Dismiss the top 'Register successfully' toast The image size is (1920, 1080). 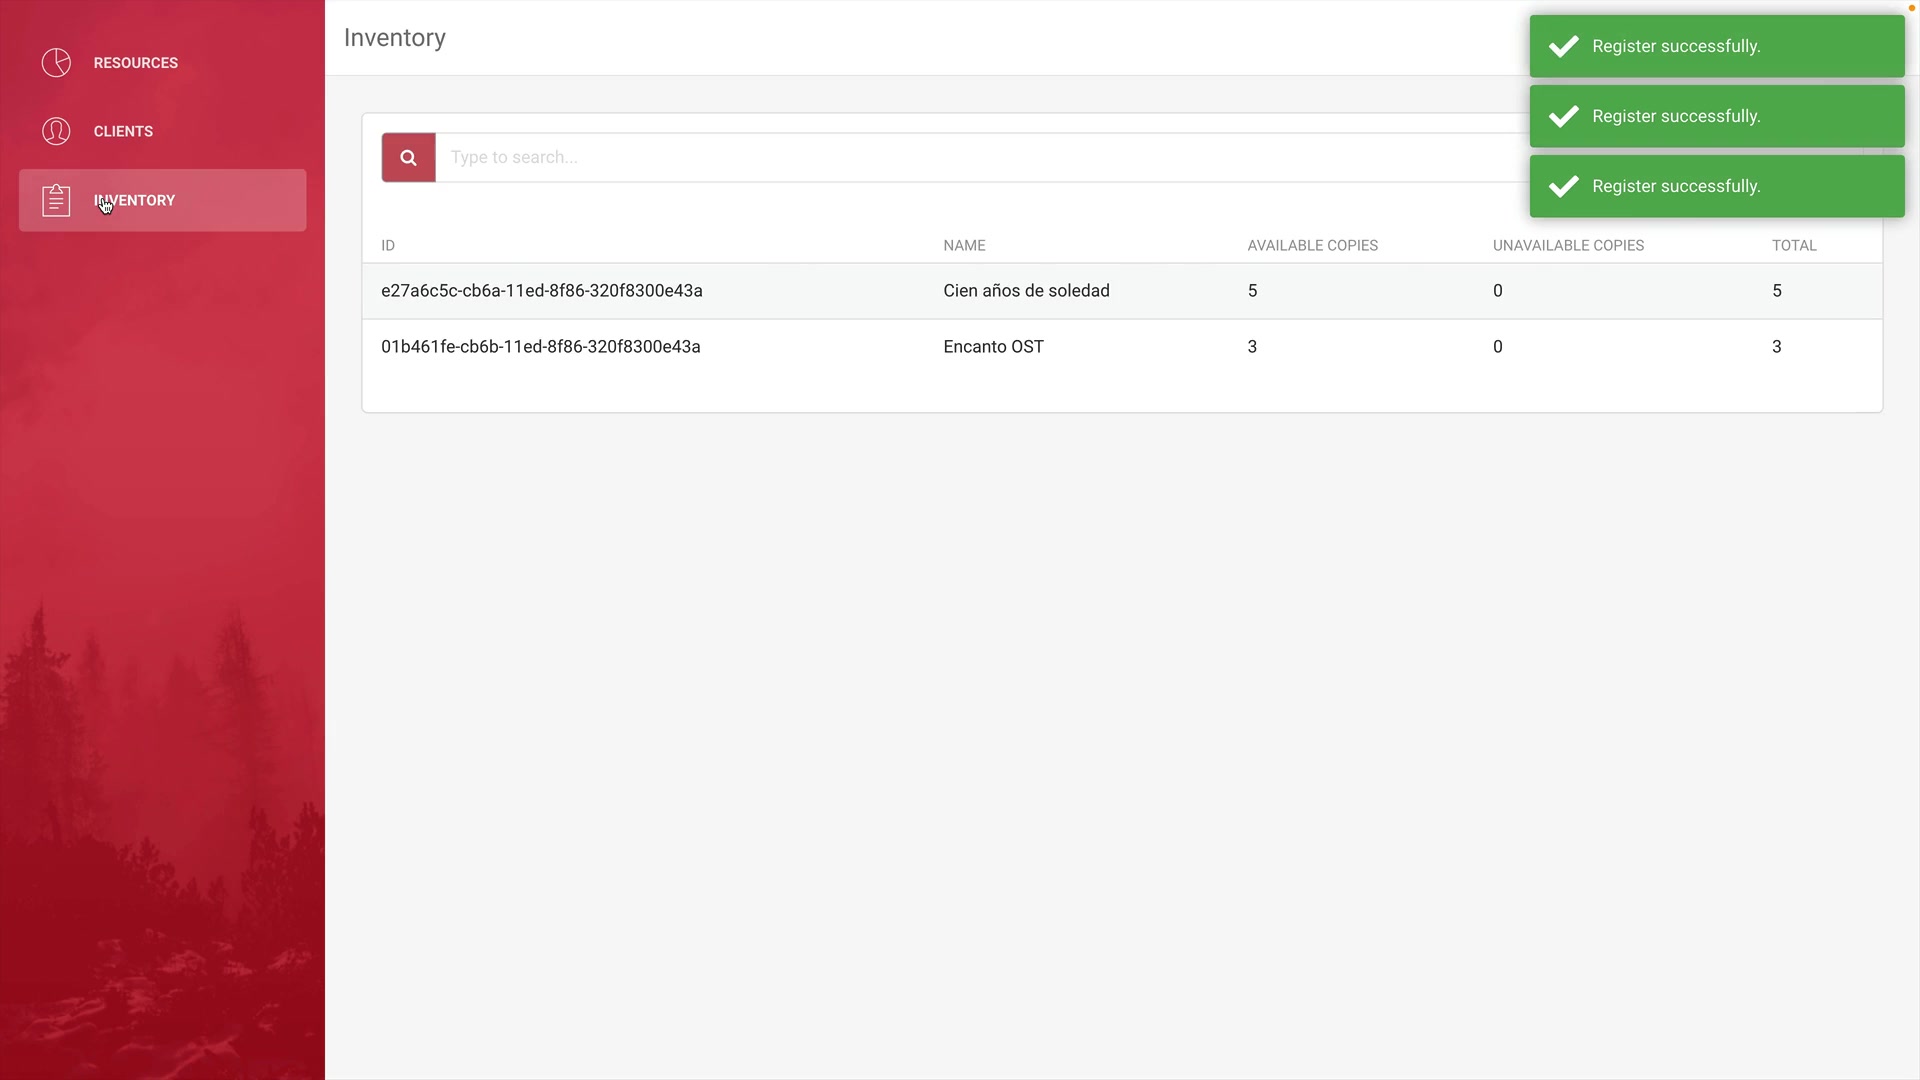click(1716, 46)
